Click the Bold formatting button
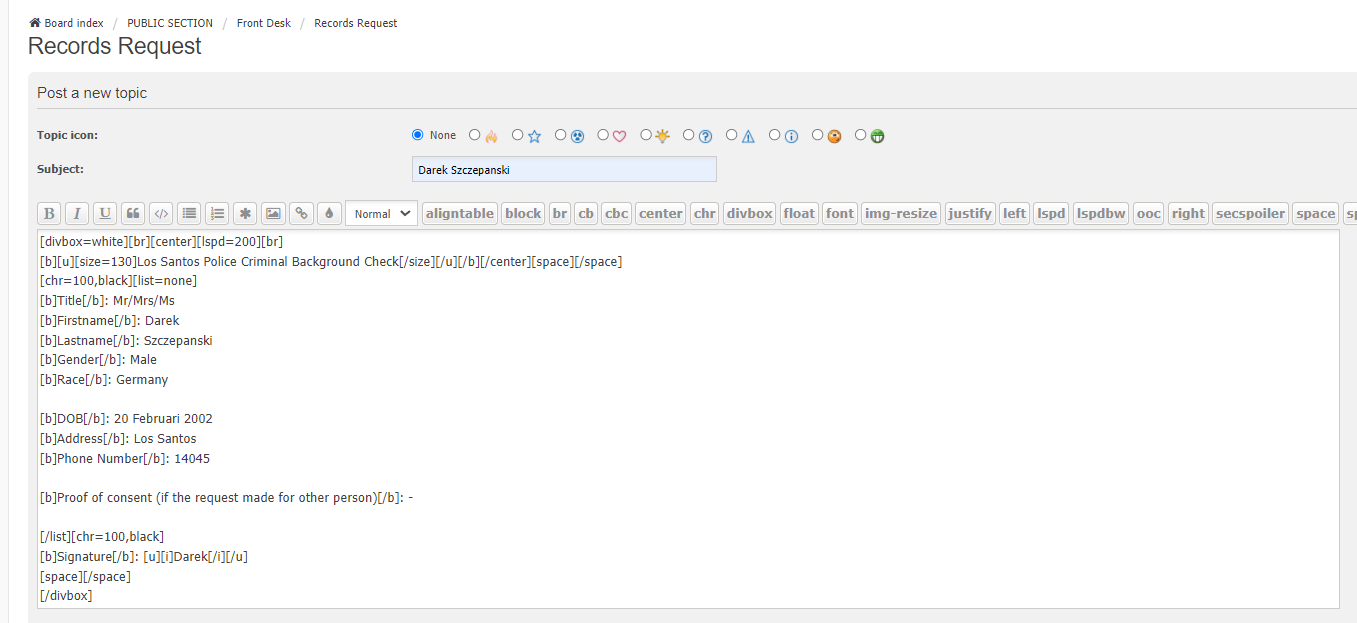 pos(49,213)
